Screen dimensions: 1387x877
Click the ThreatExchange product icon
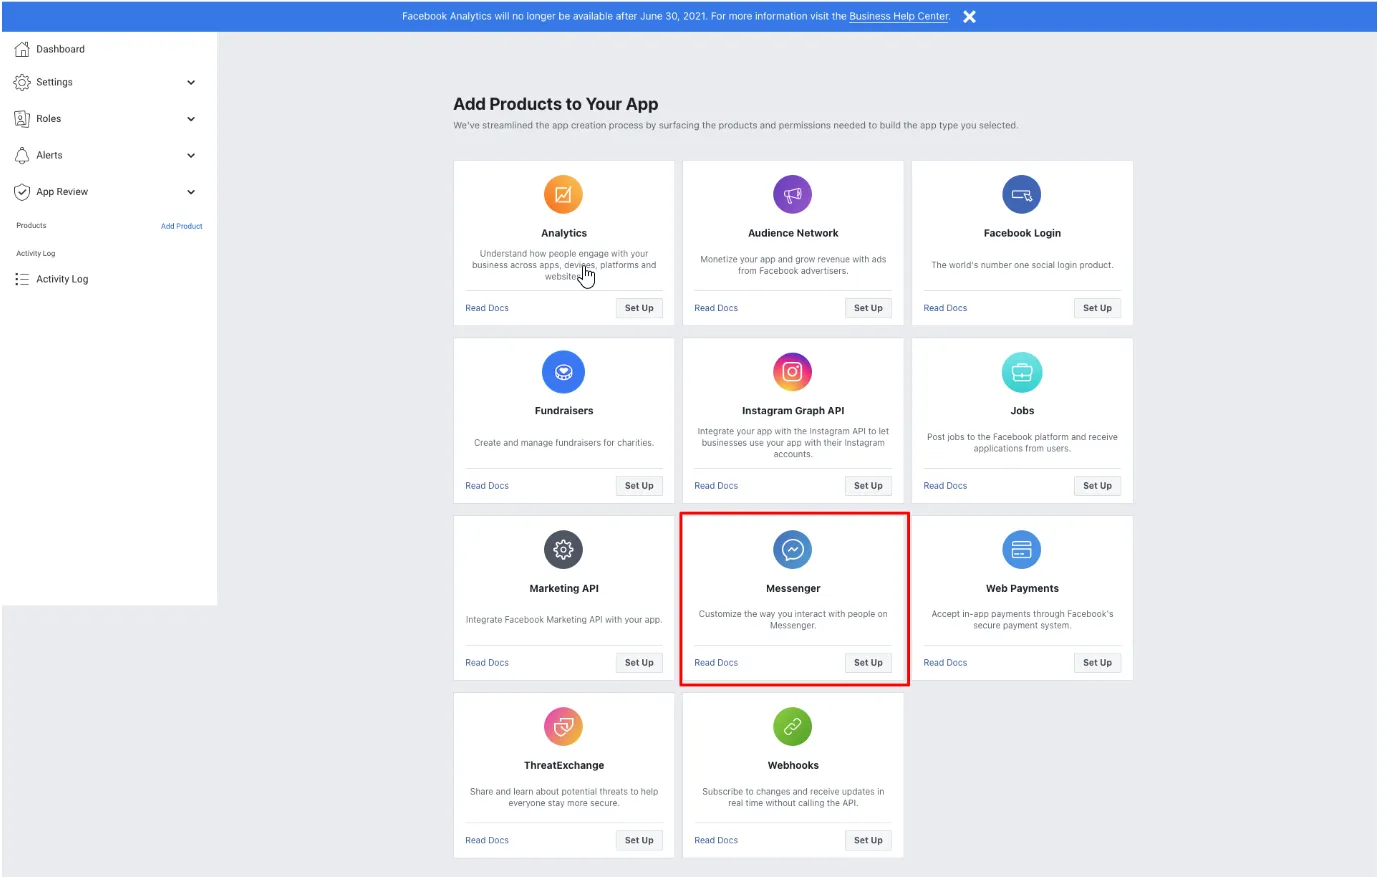563,727
